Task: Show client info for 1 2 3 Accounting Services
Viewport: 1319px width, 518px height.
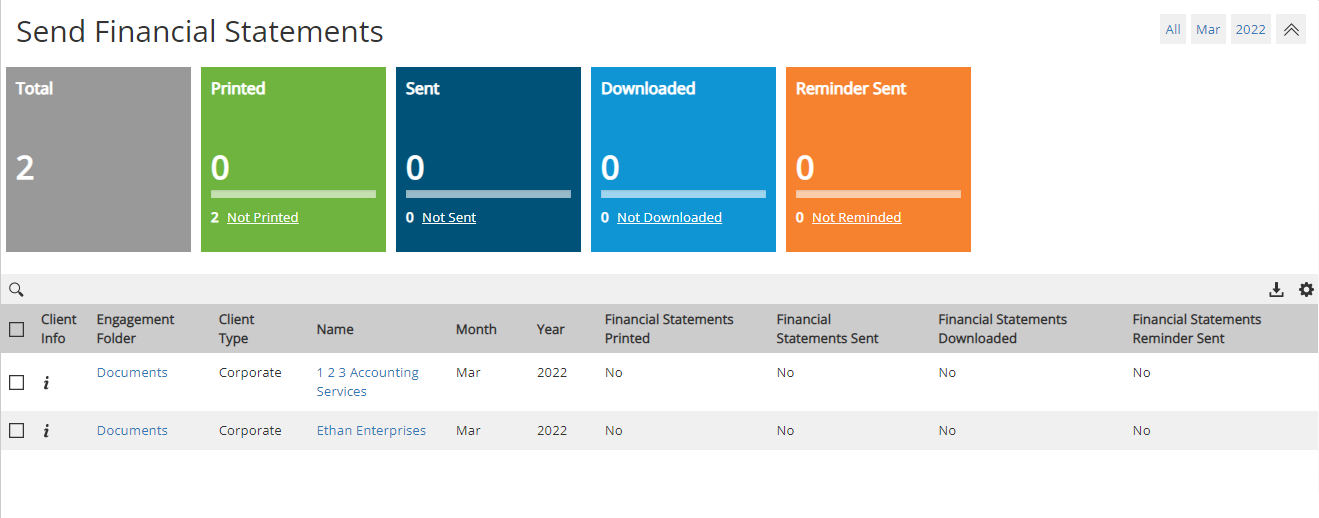Action: (46, 382)
